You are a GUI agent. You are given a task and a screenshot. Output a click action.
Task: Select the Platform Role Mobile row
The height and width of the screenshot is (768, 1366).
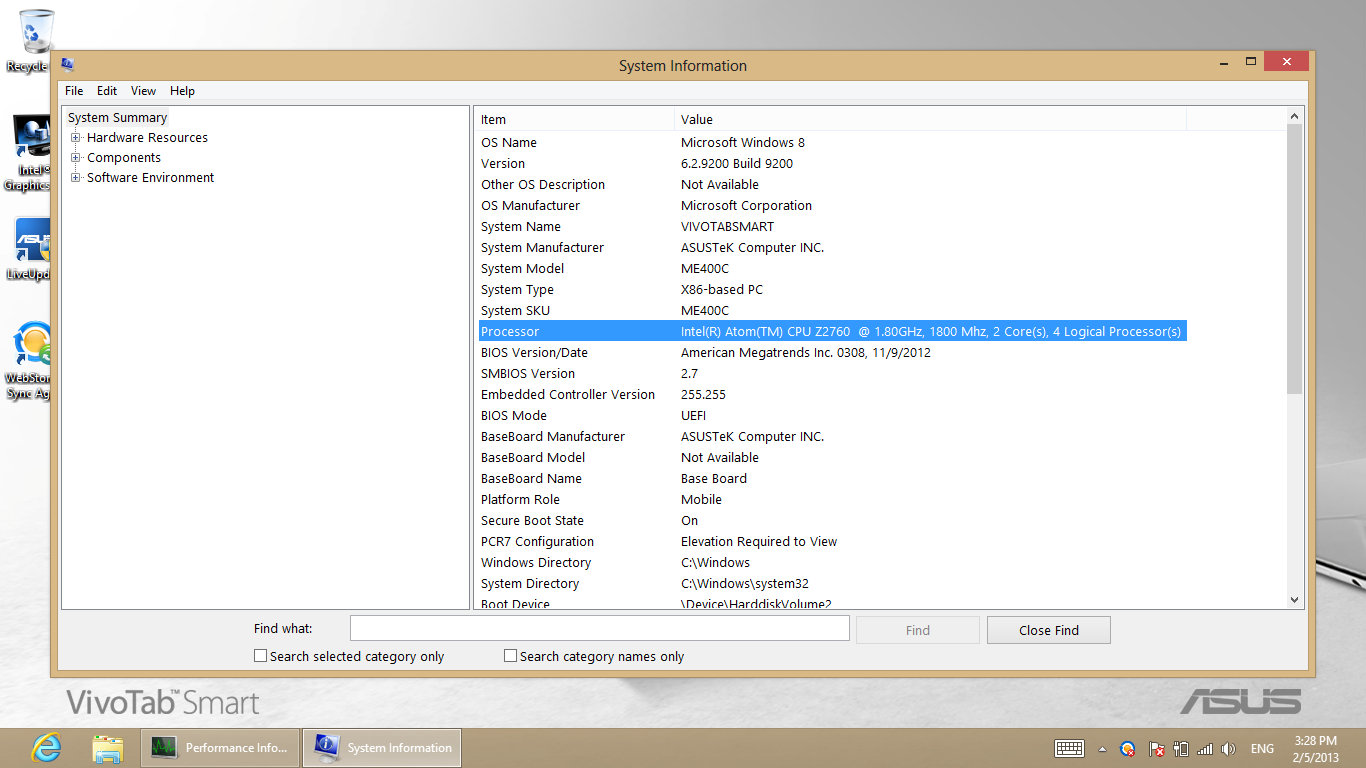[x=832, y=499]
